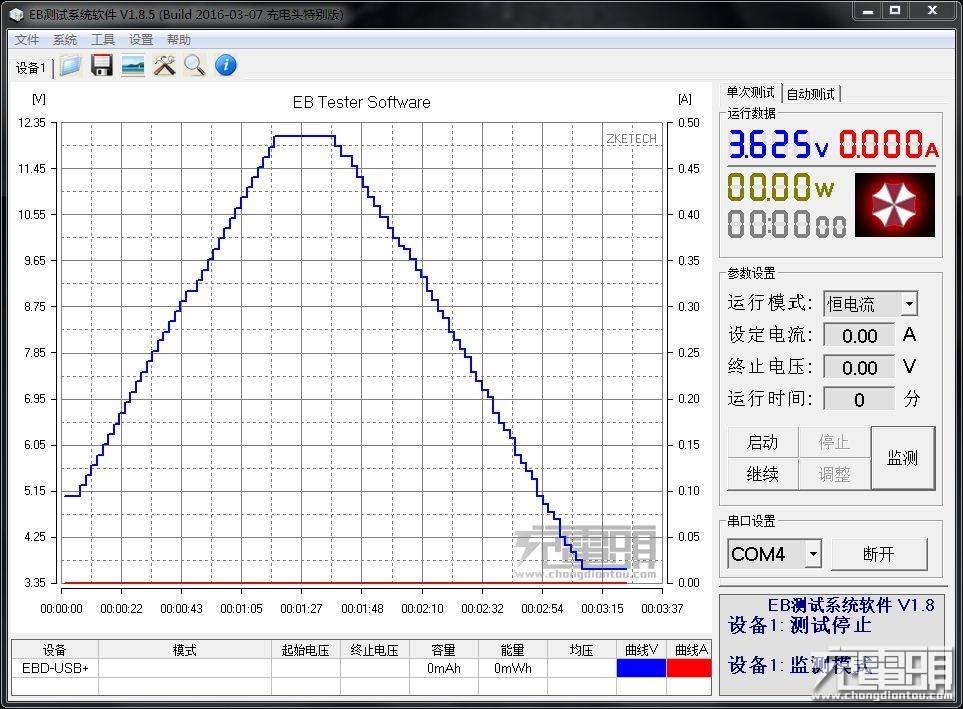Open the 设置 menu
The height and width of the screenshot is (709, 963).
[140, 39]
